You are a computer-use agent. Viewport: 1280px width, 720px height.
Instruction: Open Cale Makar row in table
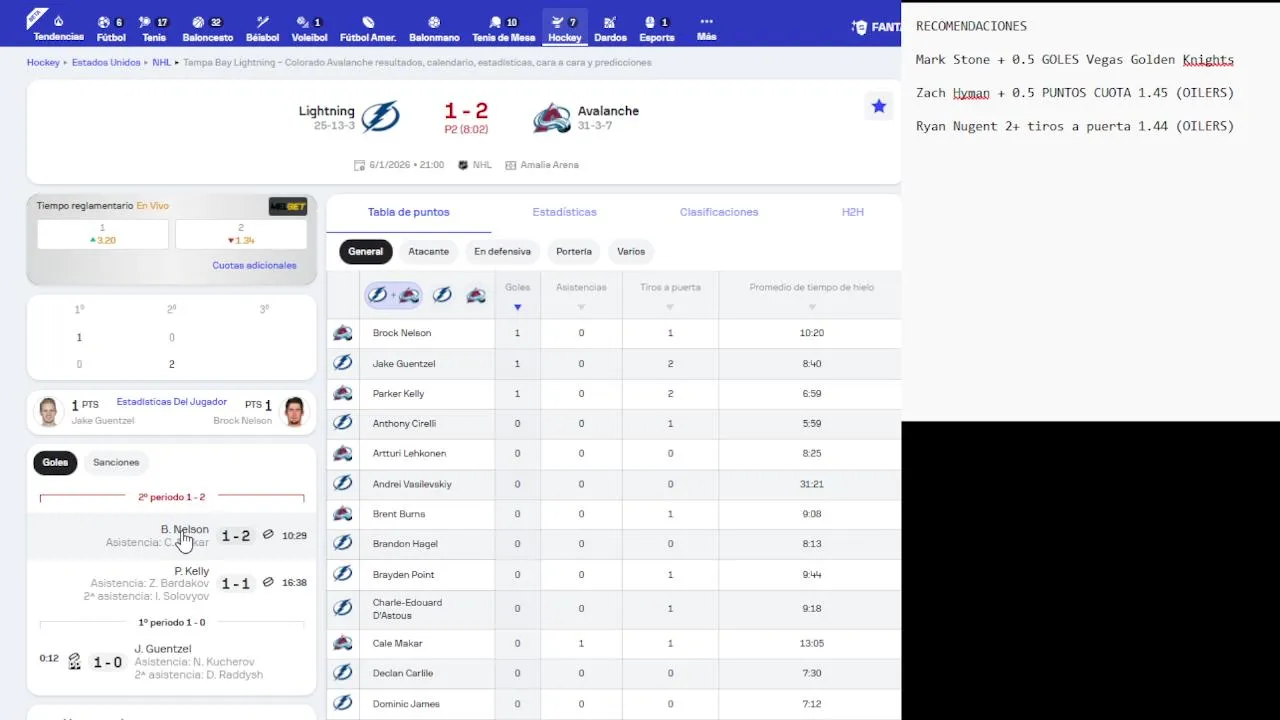click(x=614, y=643)
